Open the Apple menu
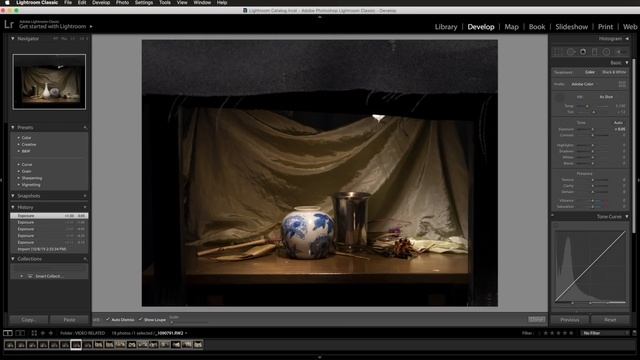 (x=7, y=2)
